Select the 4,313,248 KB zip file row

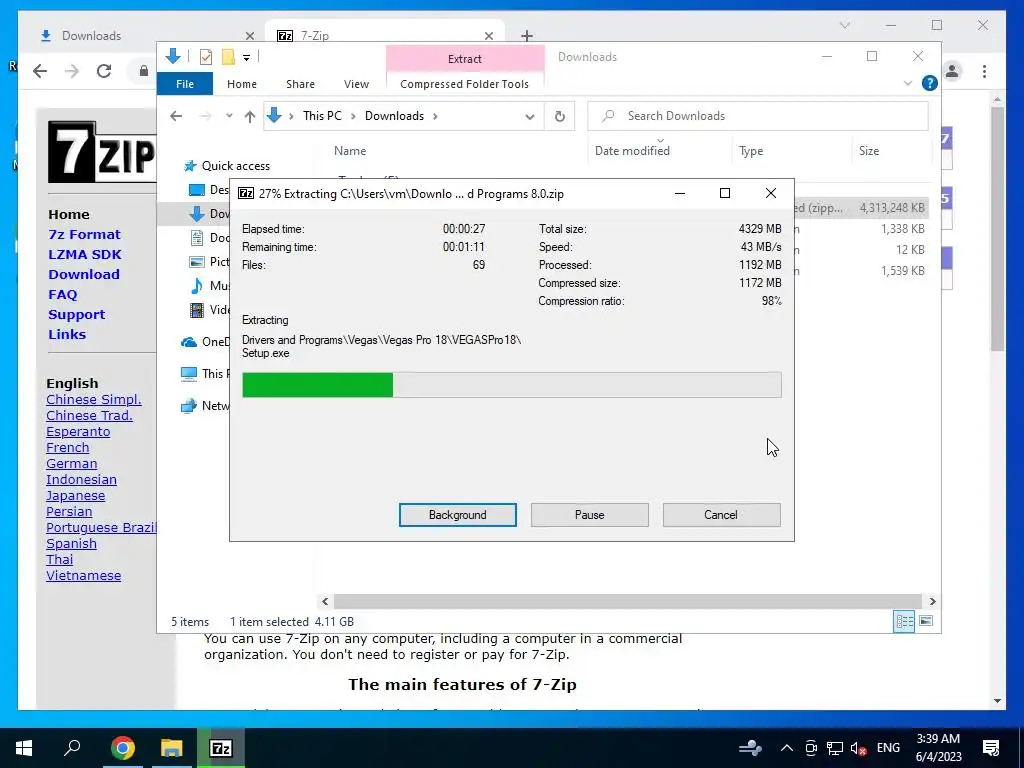(861, 208)
